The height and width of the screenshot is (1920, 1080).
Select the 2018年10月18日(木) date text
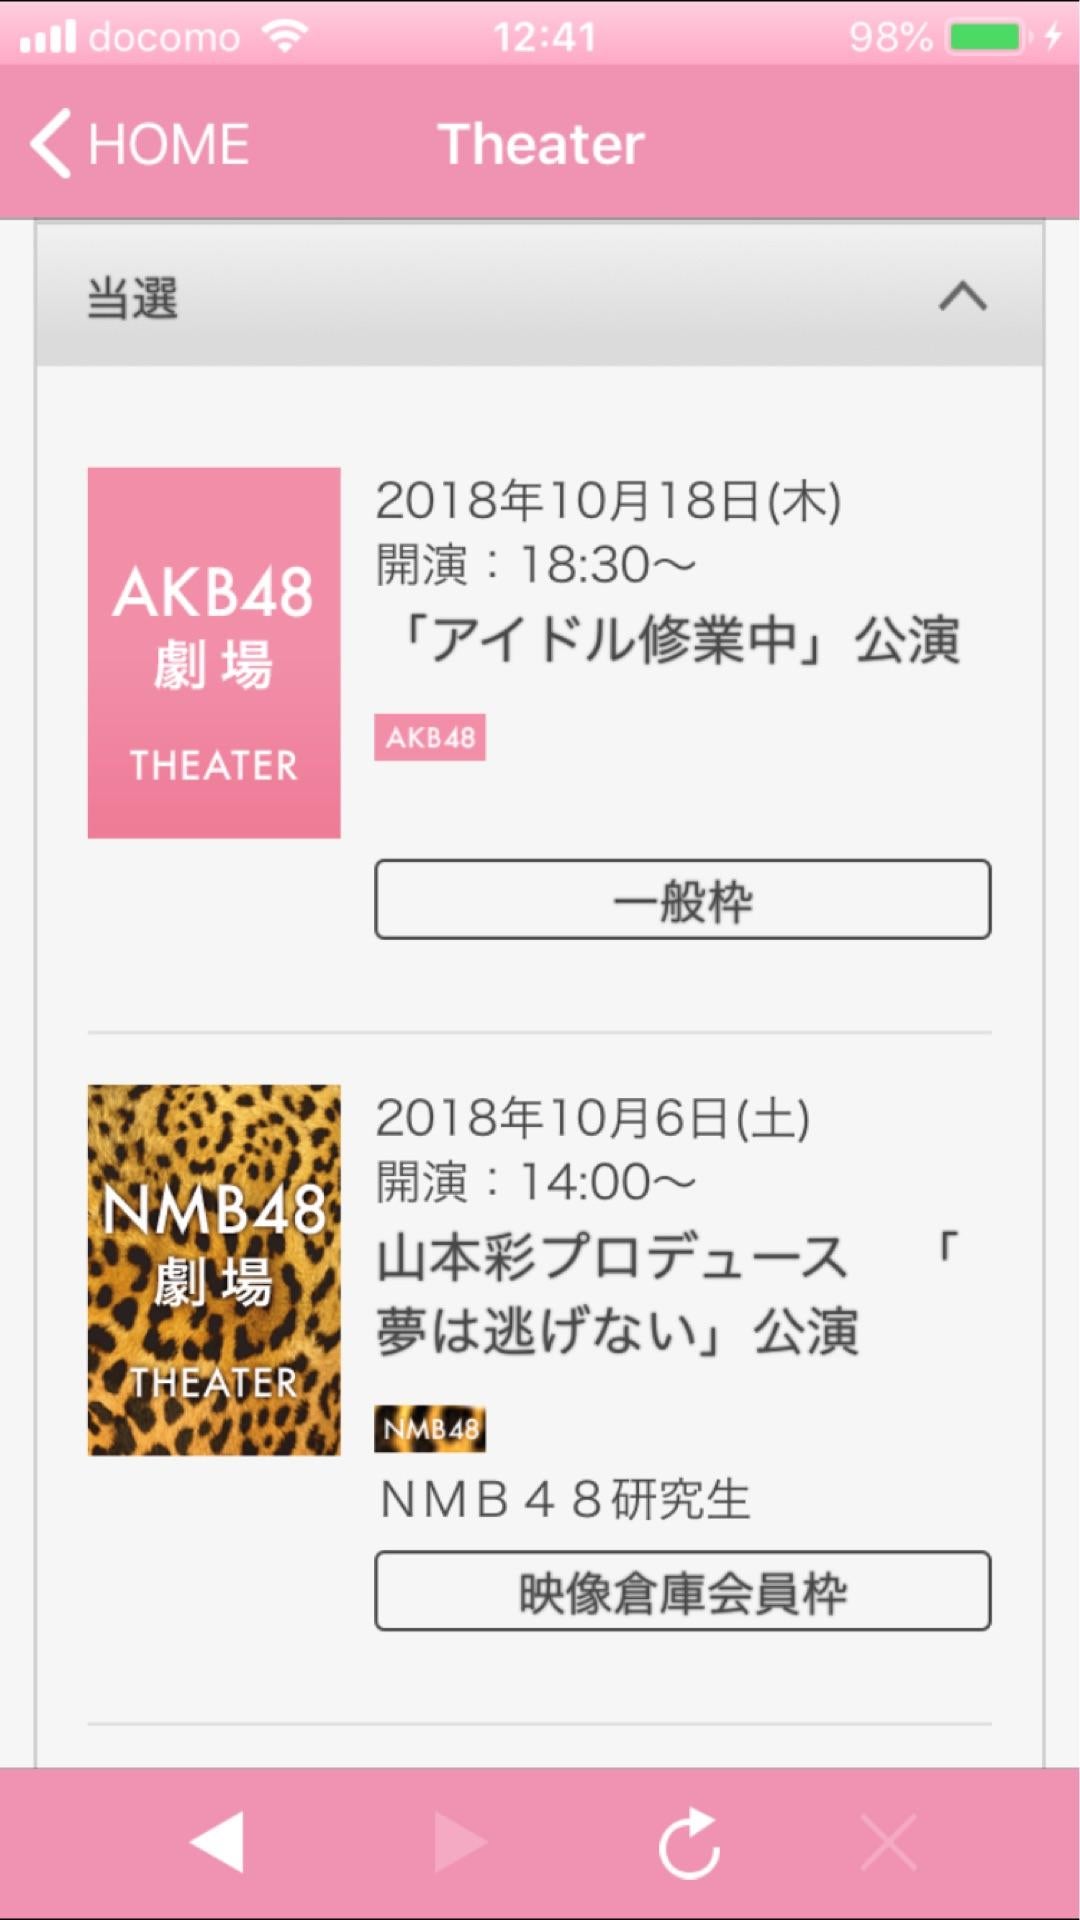click(608, 500)
